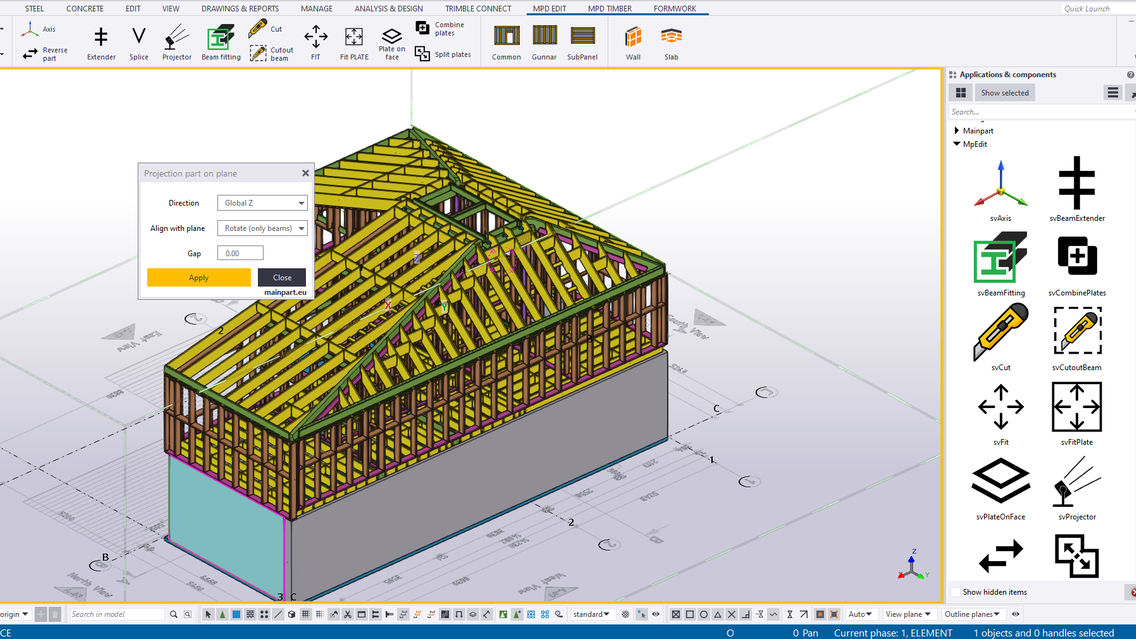Choose the svCut component
Viewport: 1136px width, 639px height.
1001,338
